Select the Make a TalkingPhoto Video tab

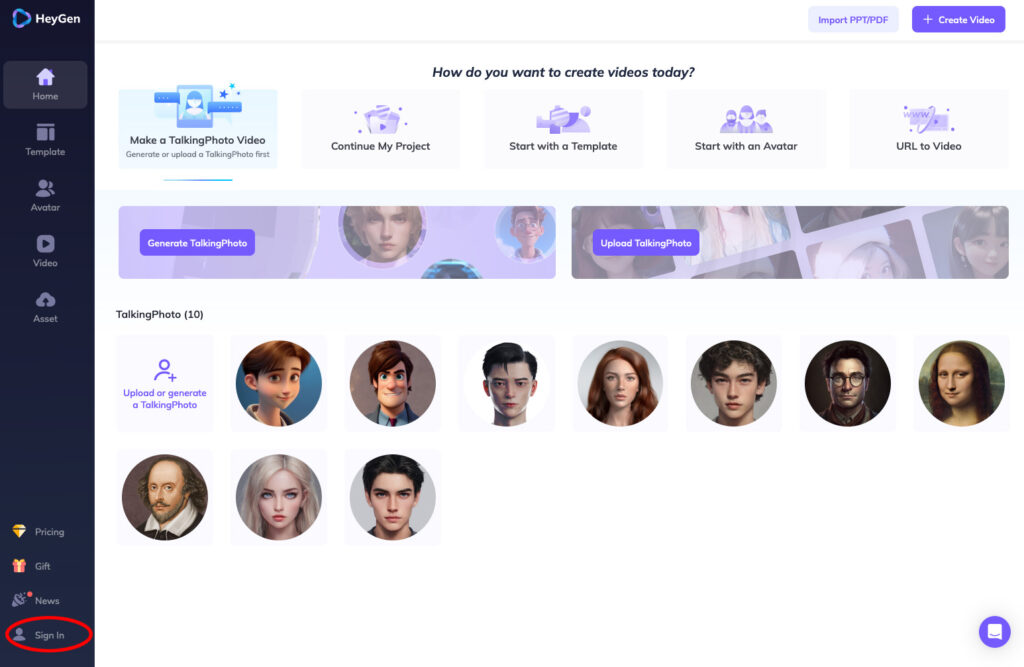[x=198, y=129]
